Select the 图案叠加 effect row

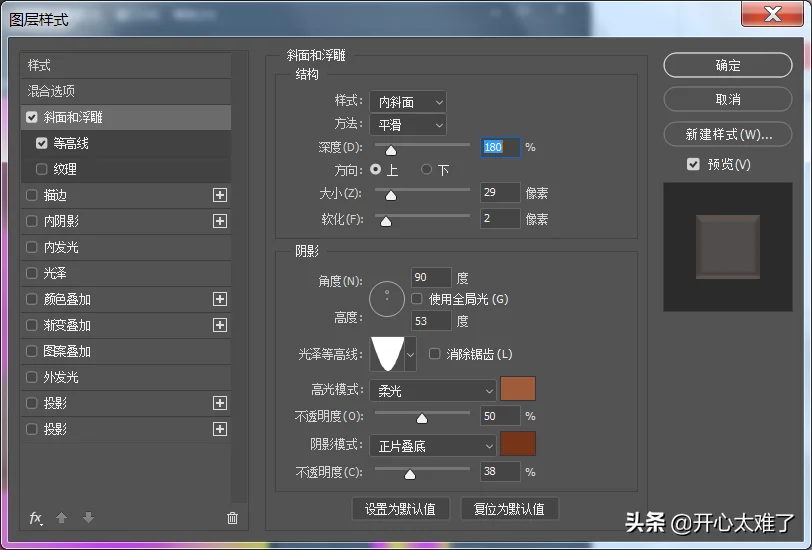[x=126, y=351]
